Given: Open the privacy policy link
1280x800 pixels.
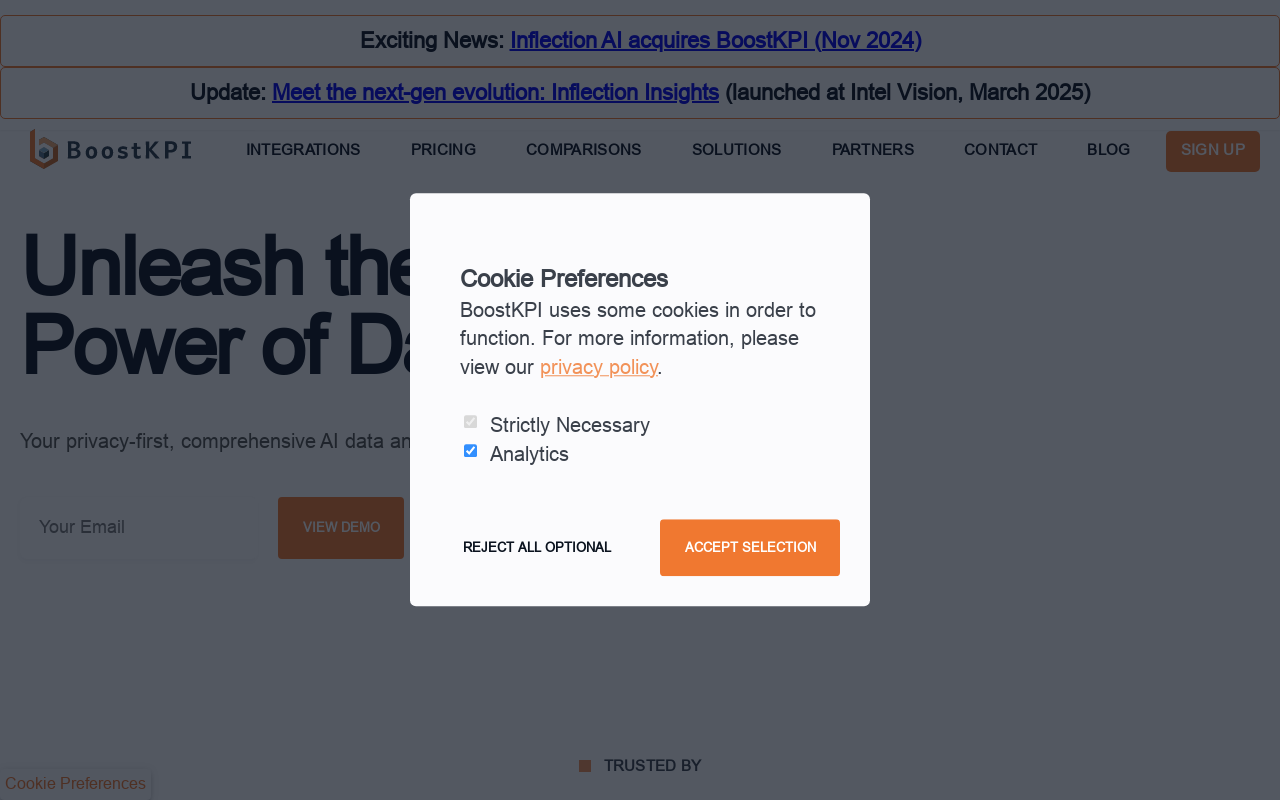Looking at the screenshot, I should tap(599, 367).
